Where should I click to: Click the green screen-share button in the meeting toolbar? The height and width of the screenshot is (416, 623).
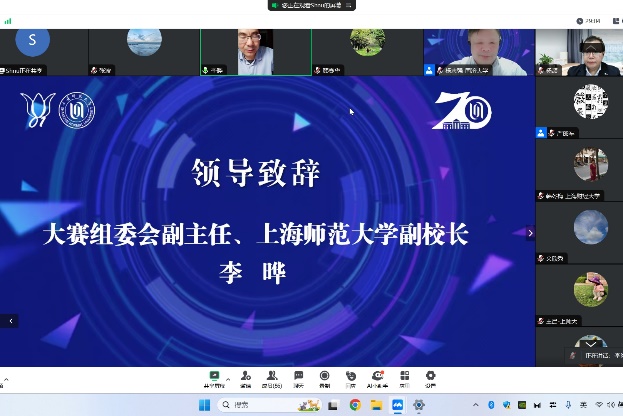214,379
